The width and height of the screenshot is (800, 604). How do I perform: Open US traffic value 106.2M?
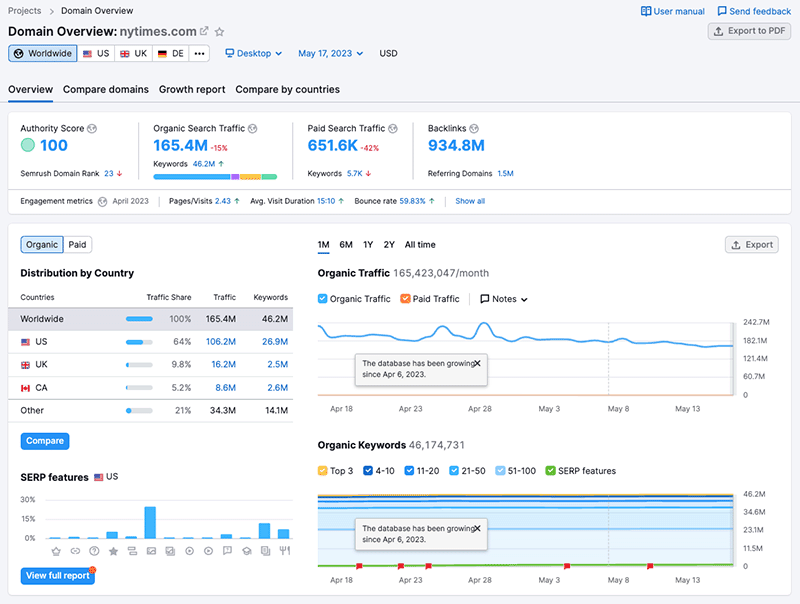[x=221, y=342]
